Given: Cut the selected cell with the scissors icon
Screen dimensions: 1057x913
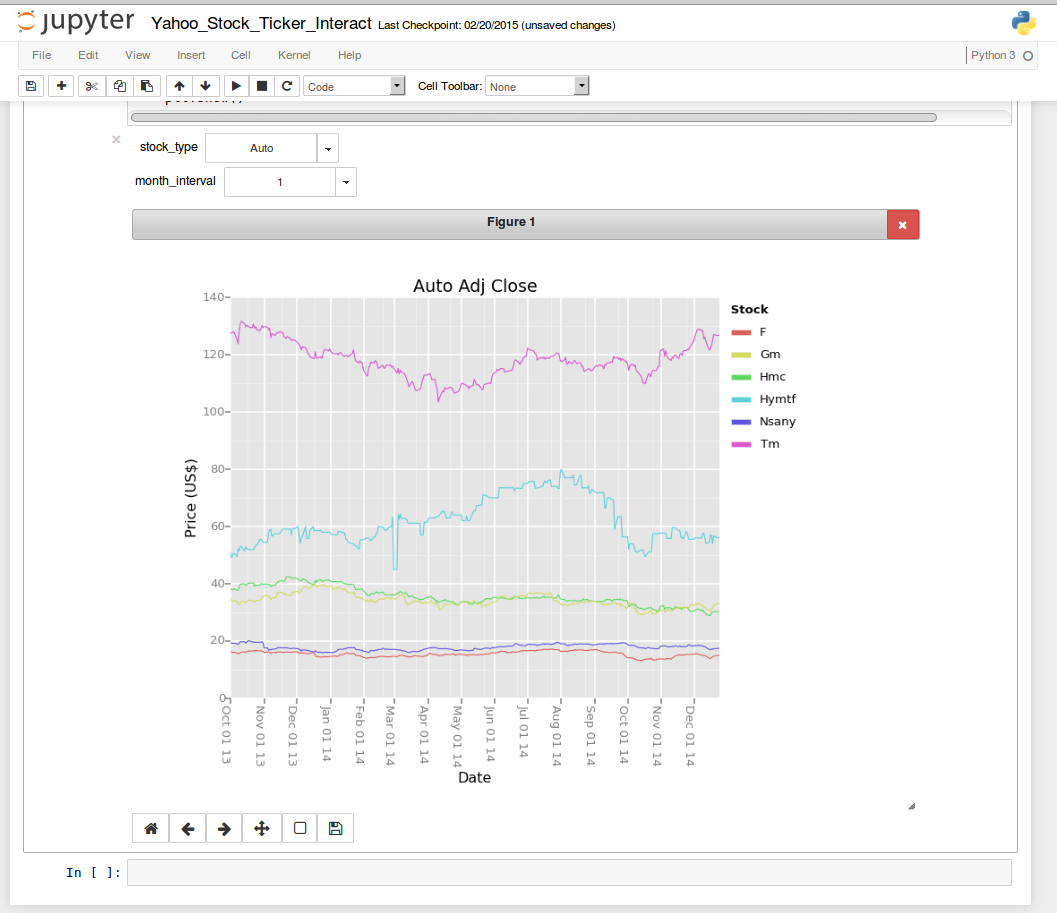Looking at the screenshot, I should click(92, 86).
